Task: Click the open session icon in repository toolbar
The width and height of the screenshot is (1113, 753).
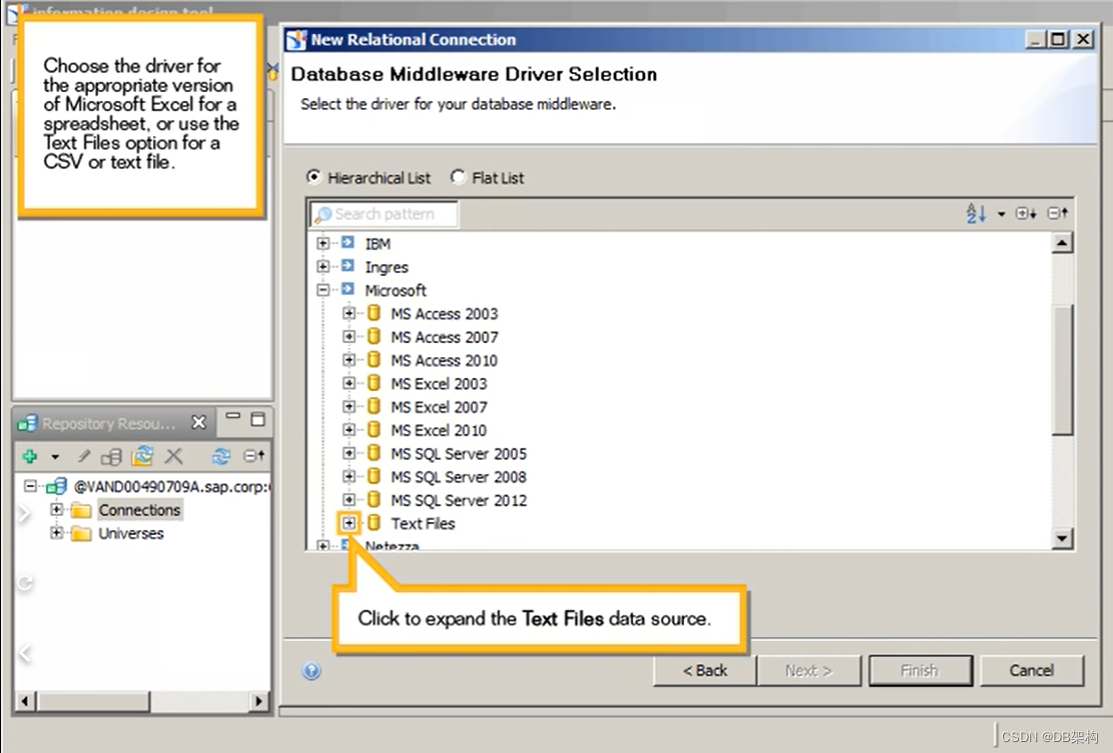Action: 111,456
